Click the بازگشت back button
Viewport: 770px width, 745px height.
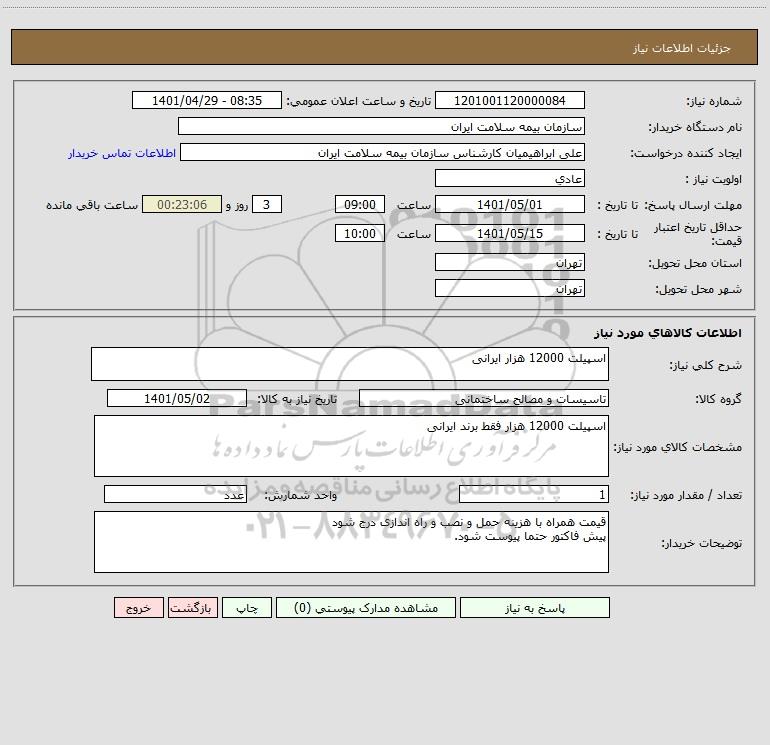coord(192,607)
